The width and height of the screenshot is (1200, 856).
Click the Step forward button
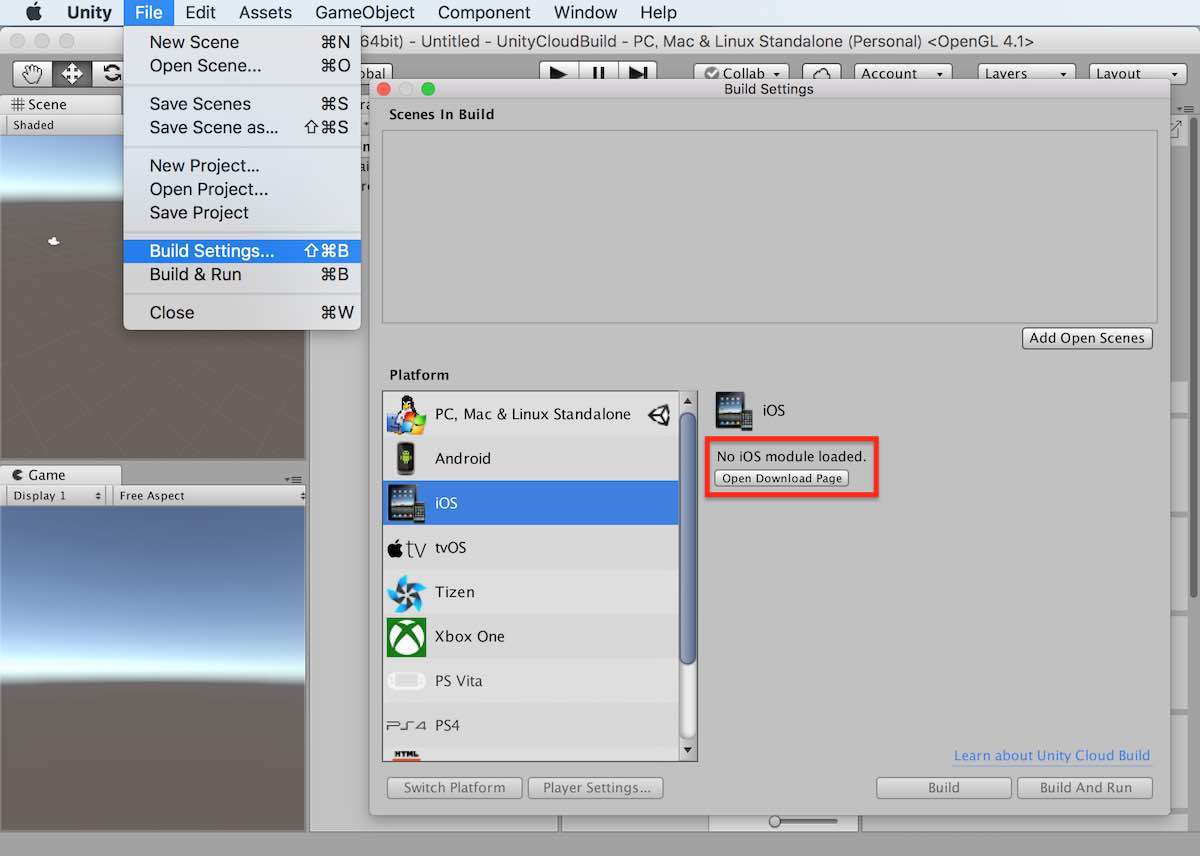pos(637,74)
